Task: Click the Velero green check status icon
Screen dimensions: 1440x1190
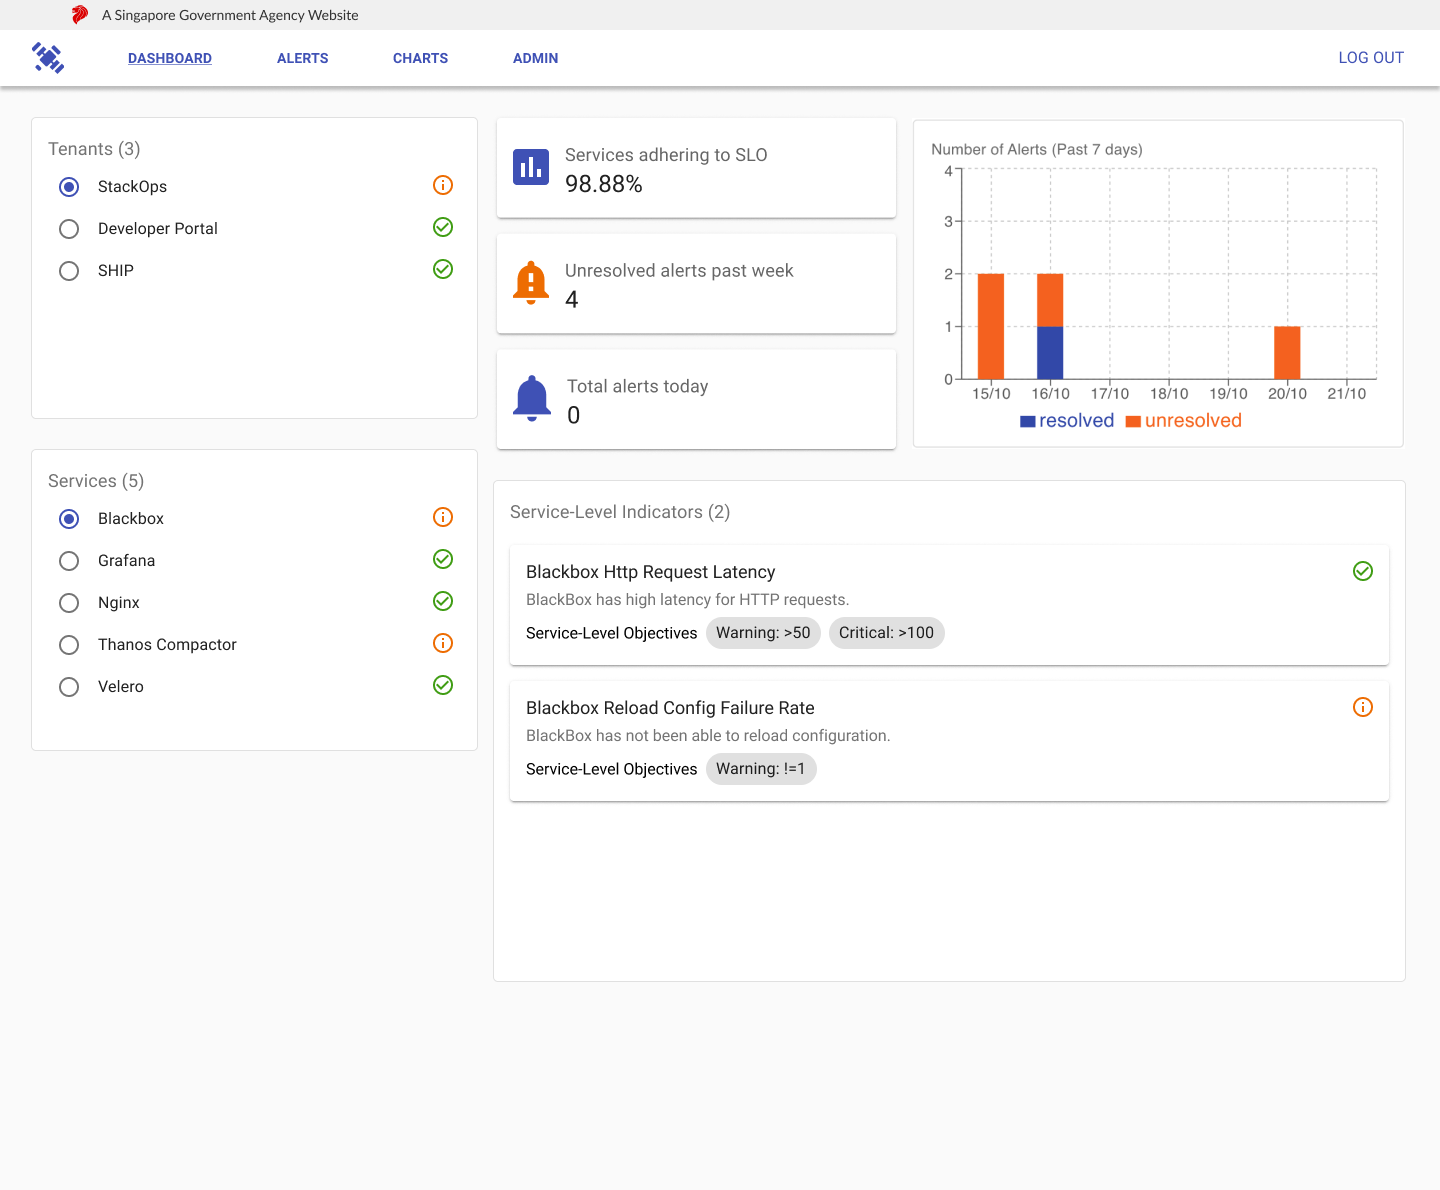Action: [x=443, y=685]
